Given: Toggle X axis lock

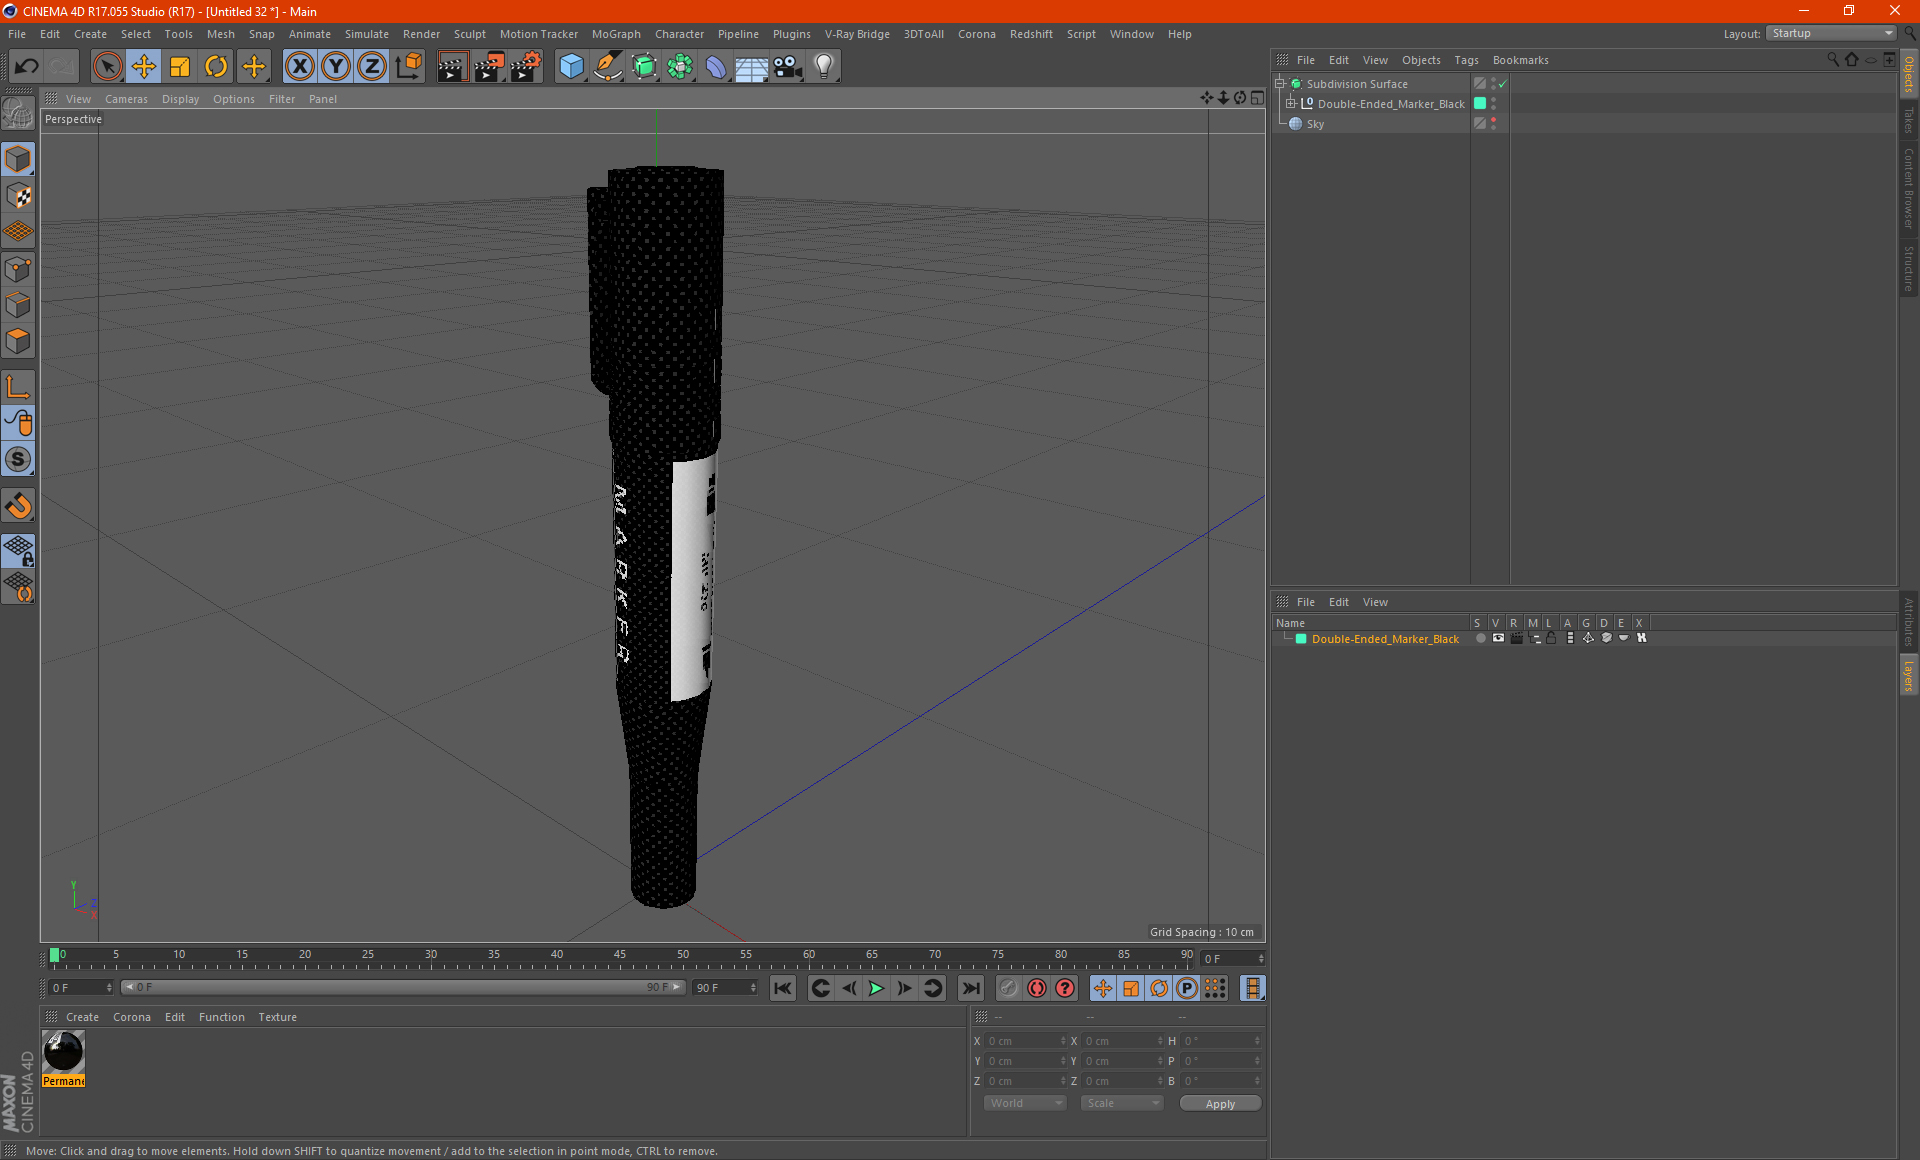Looking at the screenshot, I should pyautogui.click(x=299, y=67).
